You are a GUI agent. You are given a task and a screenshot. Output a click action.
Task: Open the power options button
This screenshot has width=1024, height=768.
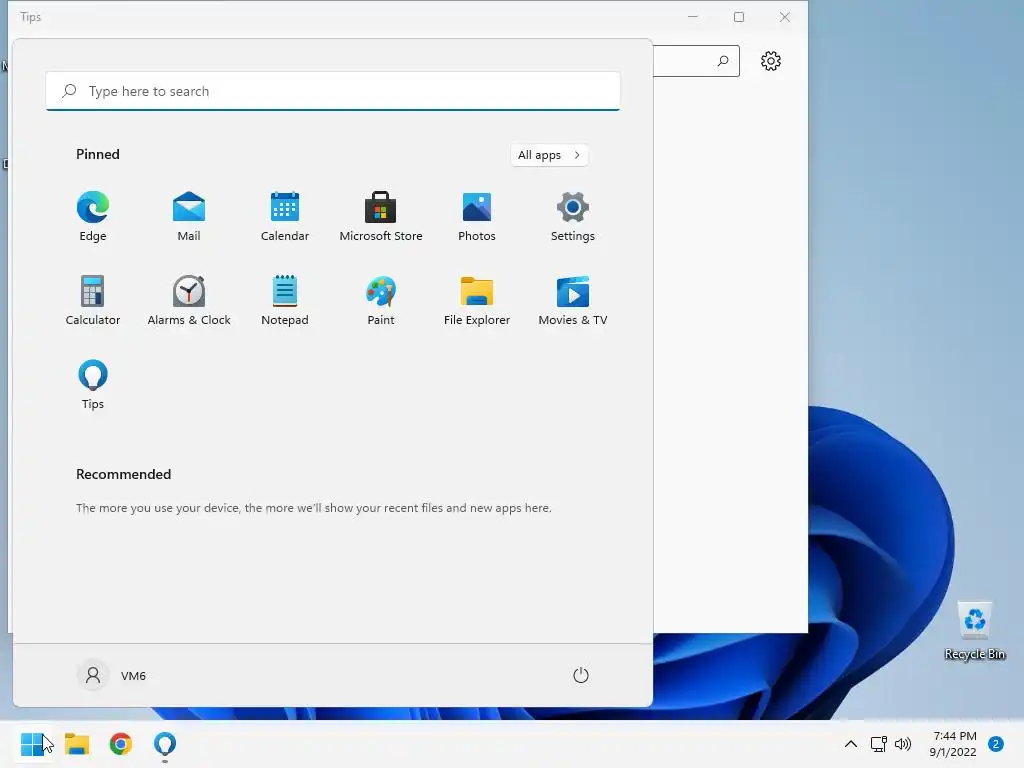click(581, 675)
